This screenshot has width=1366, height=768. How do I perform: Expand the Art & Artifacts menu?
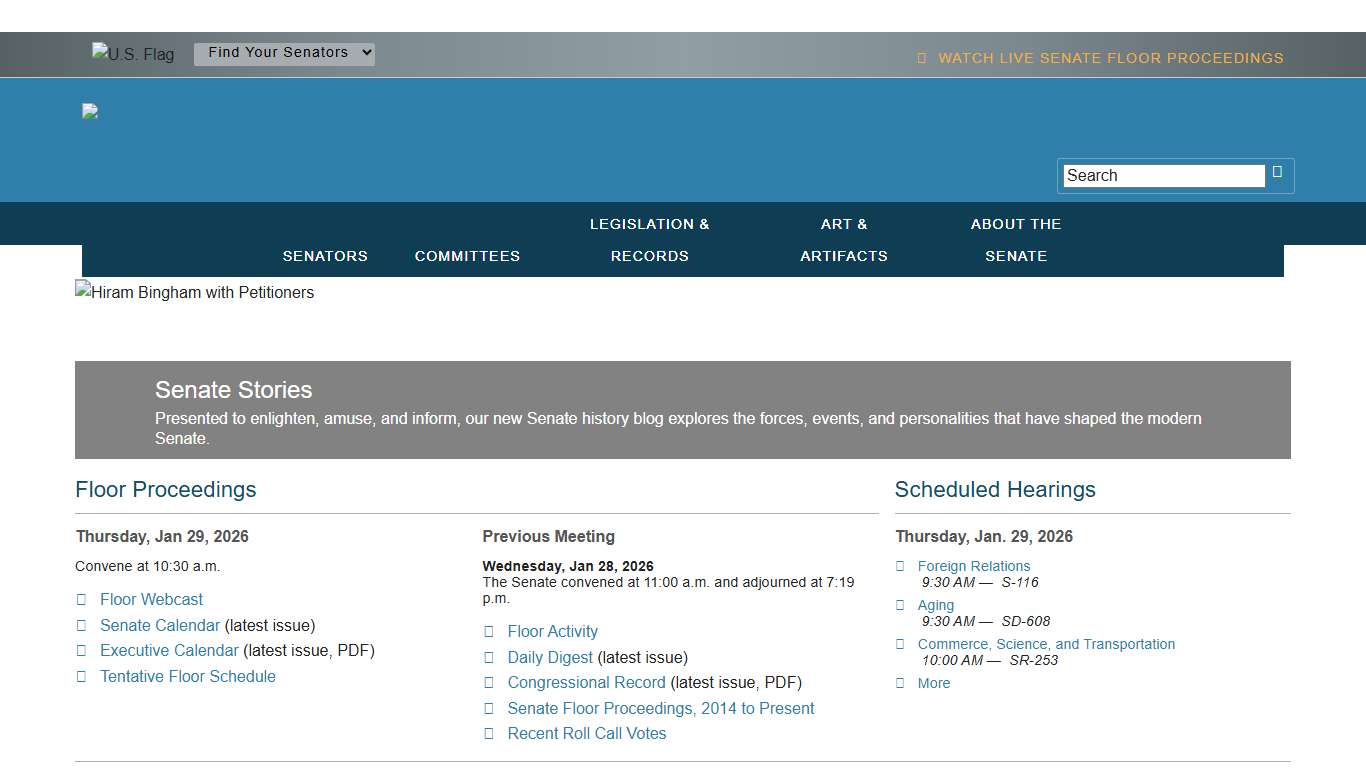[843, 240]
